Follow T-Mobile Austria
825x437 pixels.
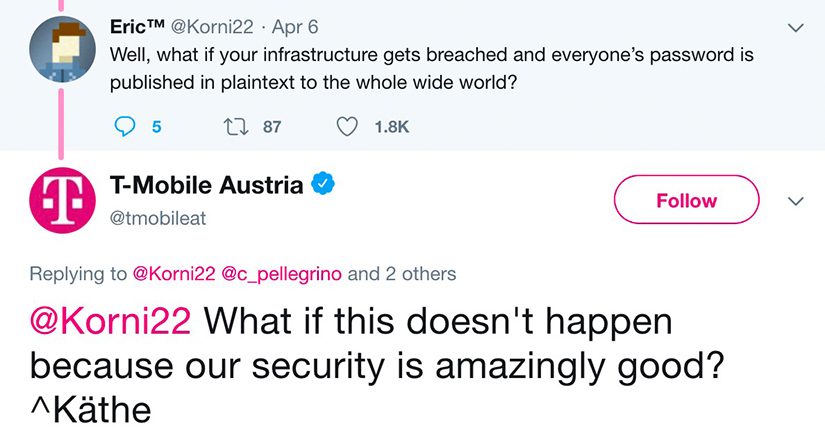687,200
